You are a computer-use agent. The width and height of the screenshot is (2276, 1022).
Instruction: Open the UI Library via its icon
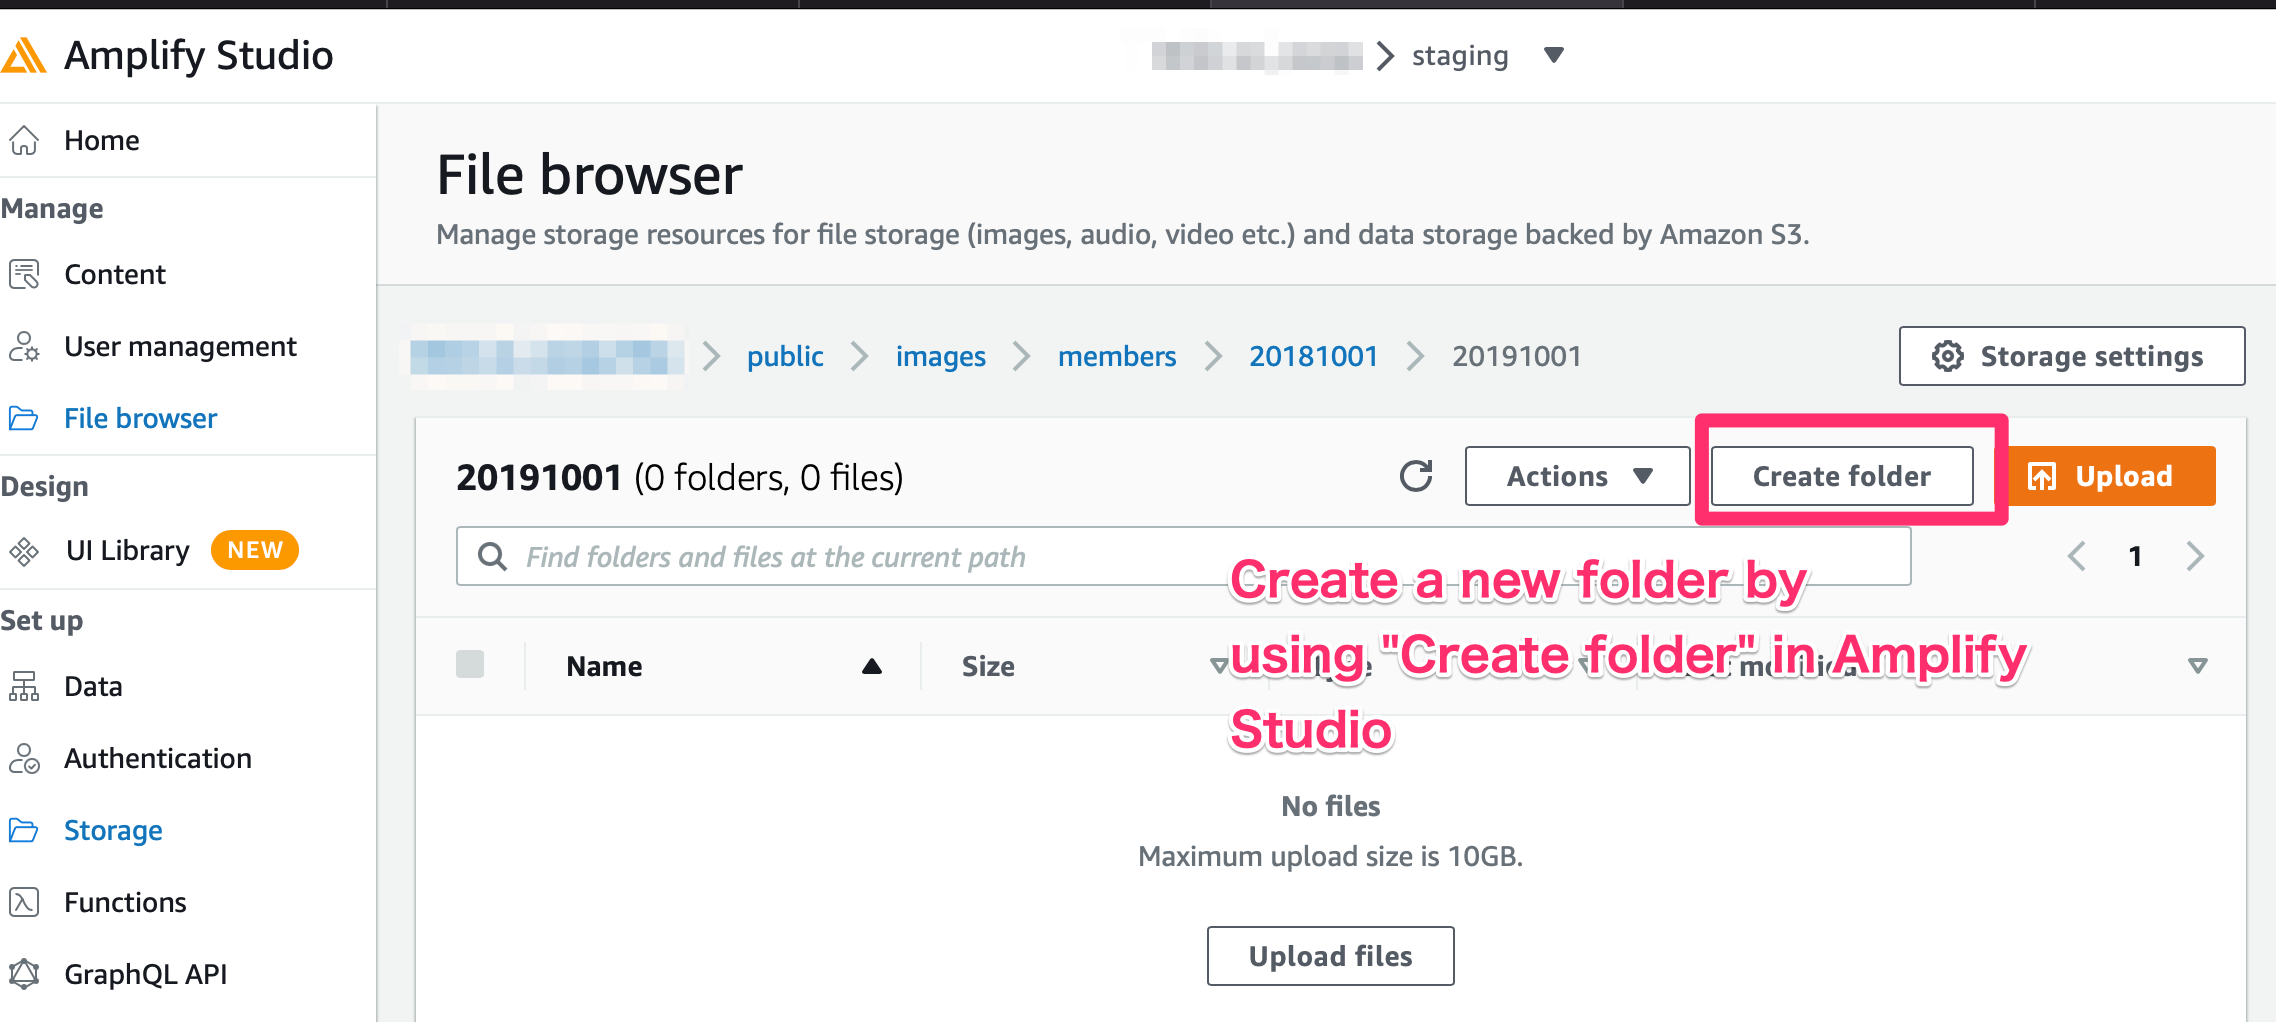(x=24, y=549)
